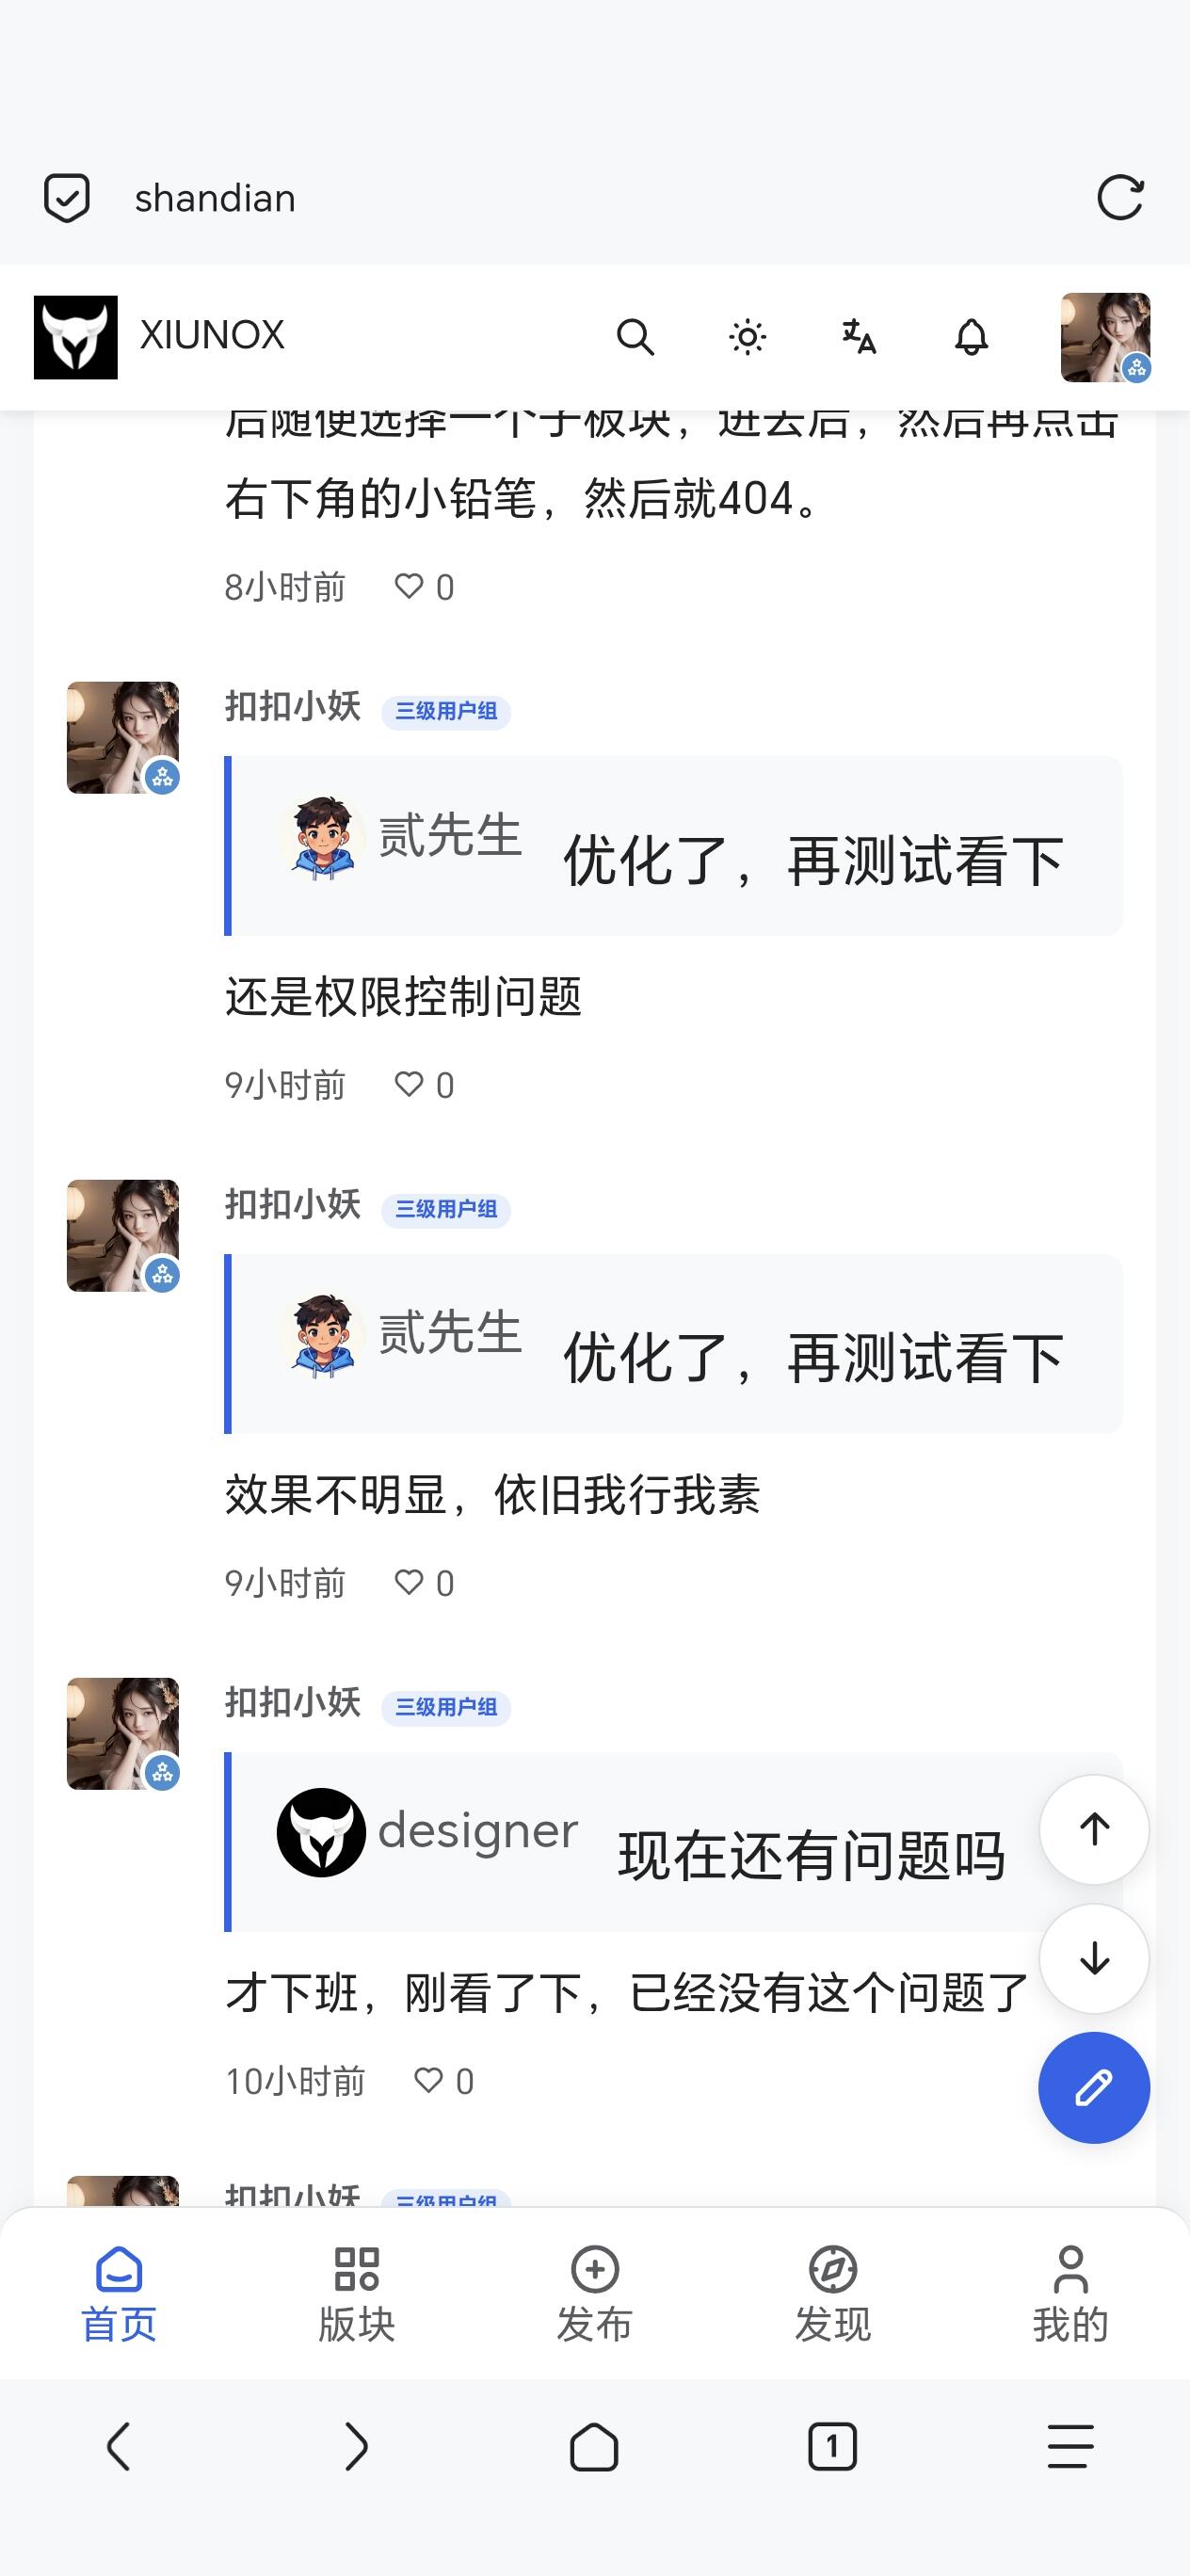Viewport: 1190px width, 2576px height.
Task: Open notifications bell icon
Action: point(971,337)
